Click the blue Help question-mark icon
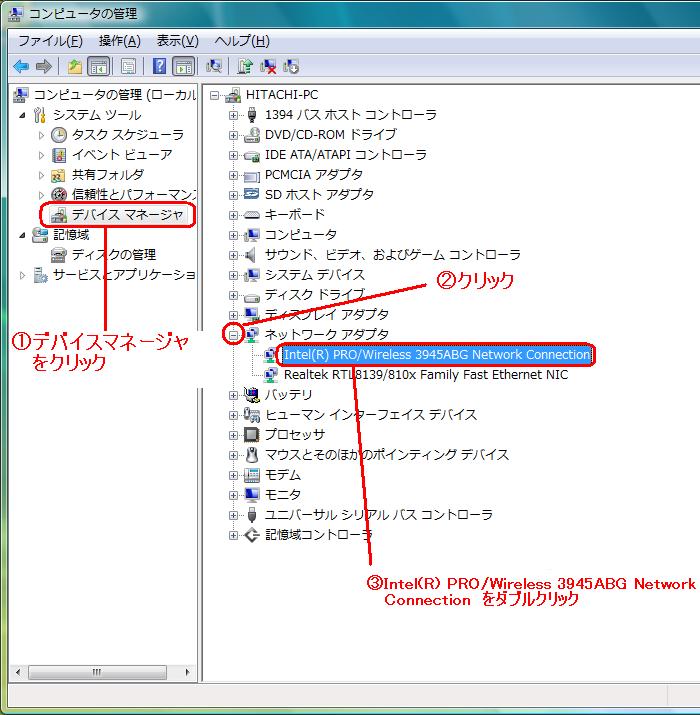The height and width of the screenshot is (715, 700). click(159, 67)
